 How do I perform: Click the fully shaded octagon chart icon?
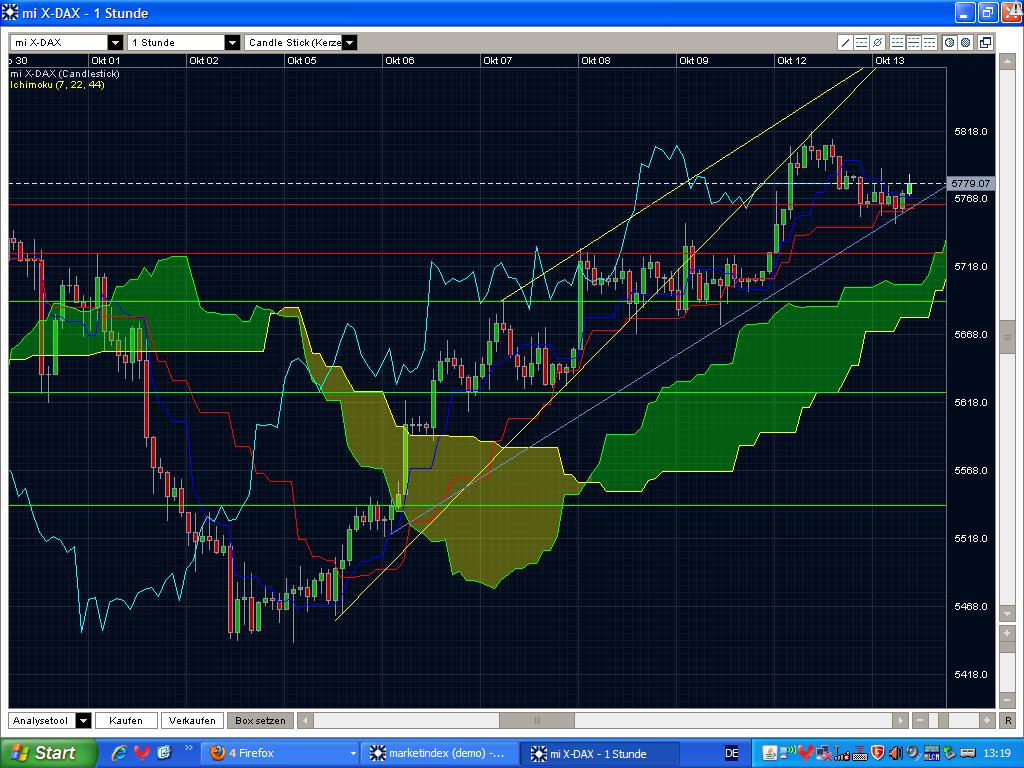966,42
